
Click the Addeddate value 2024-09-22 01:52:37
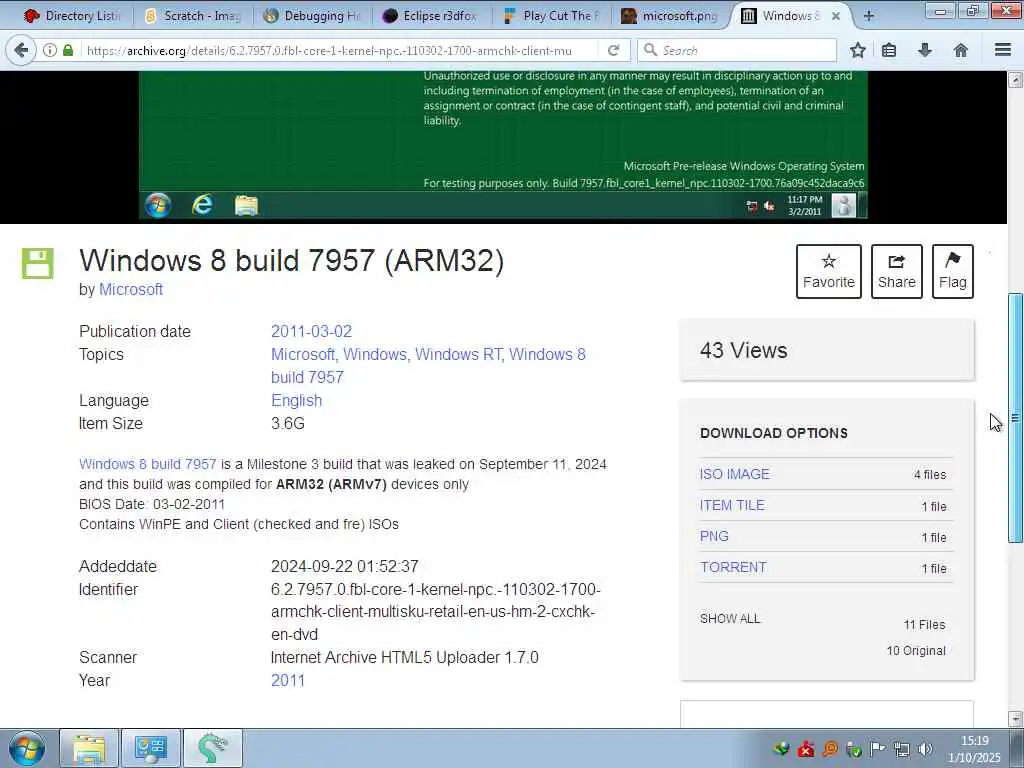[345, 566]
